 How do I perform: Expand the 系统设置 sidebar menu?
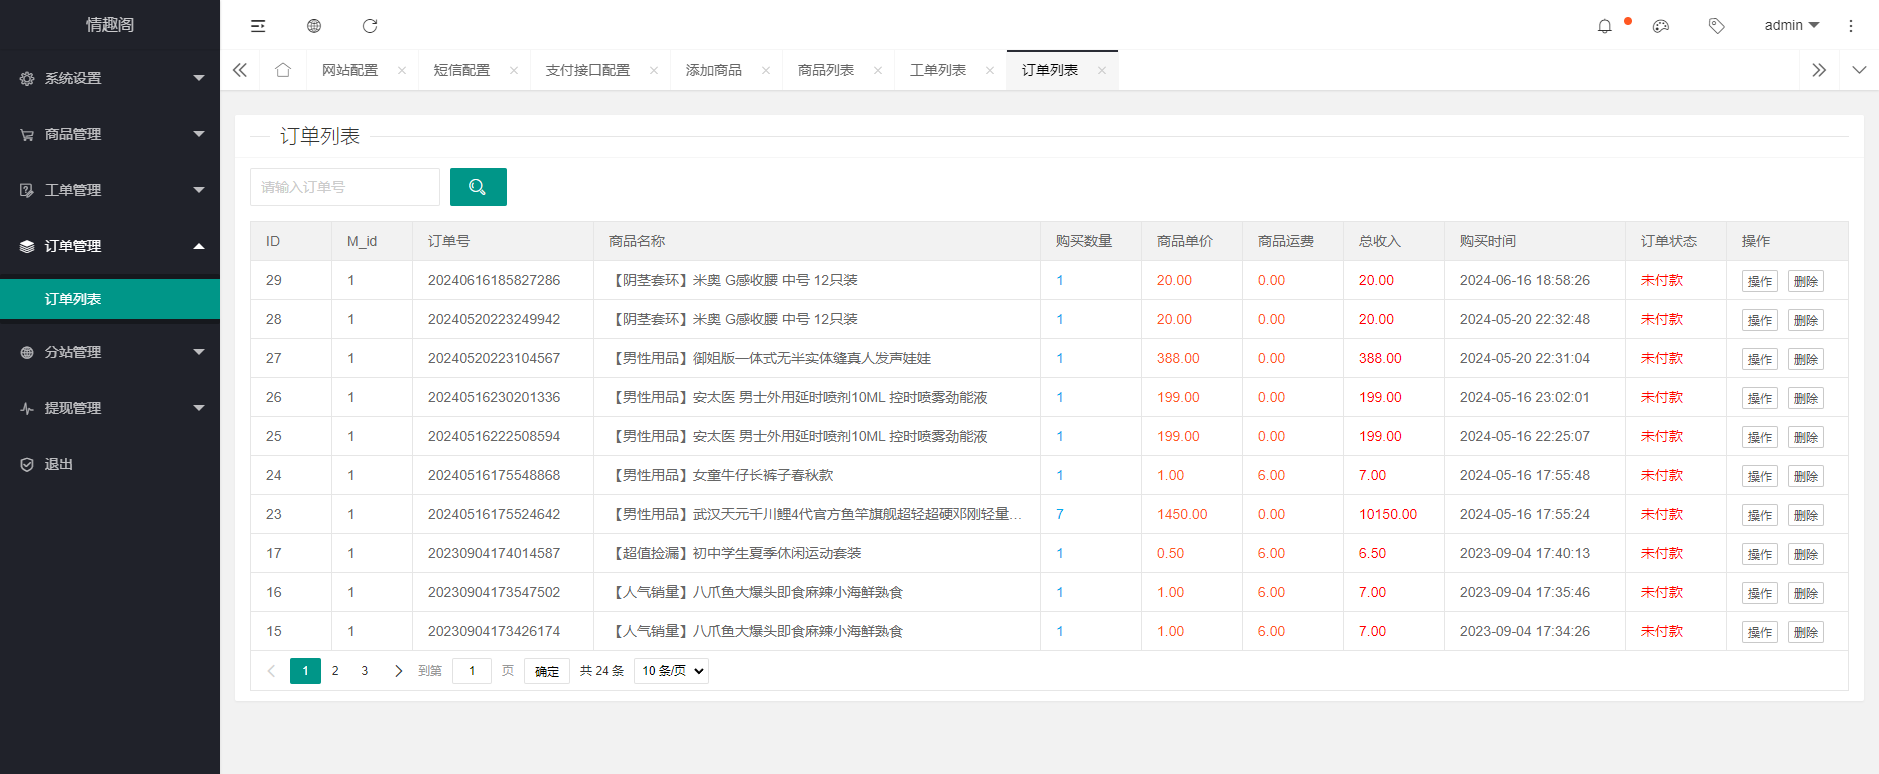coord(110,78)
